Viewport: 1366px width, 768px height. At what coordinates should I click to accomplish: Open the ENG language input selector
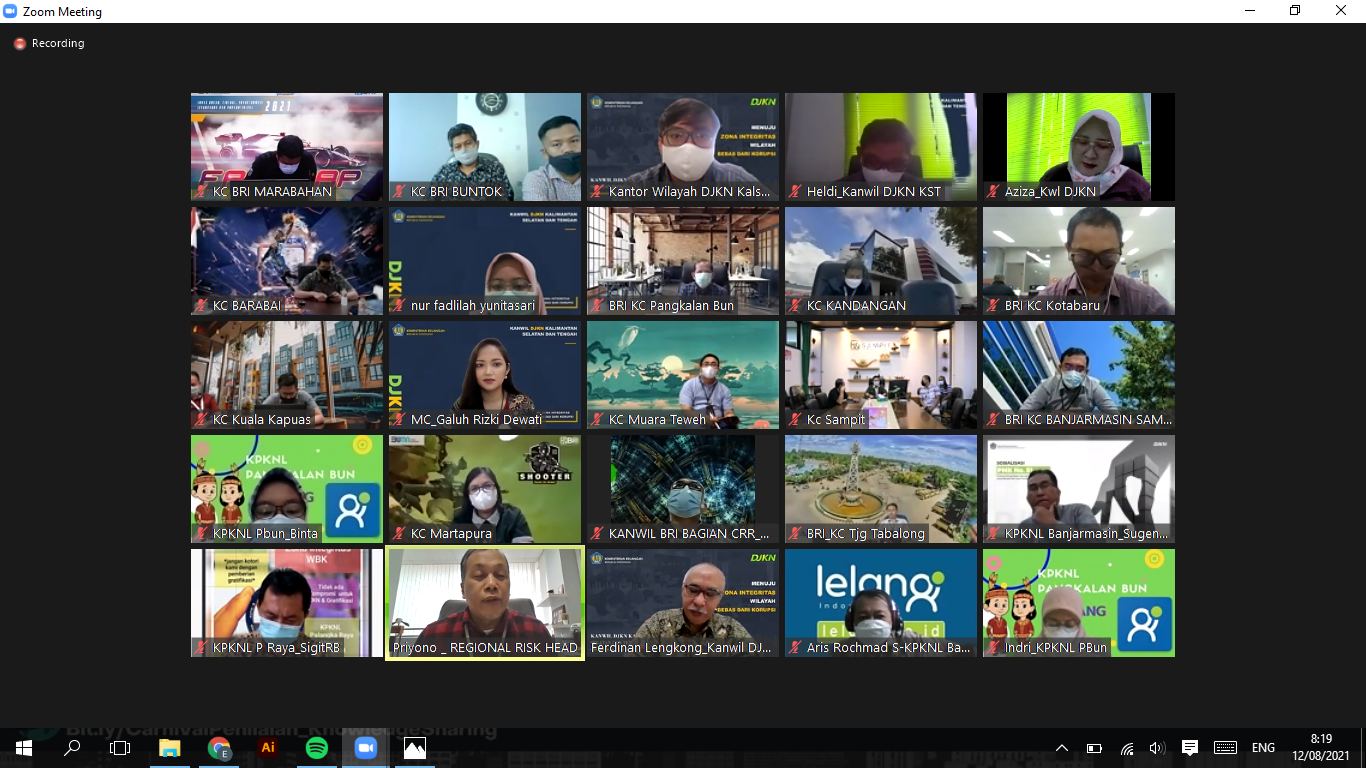click(1263, 748)
